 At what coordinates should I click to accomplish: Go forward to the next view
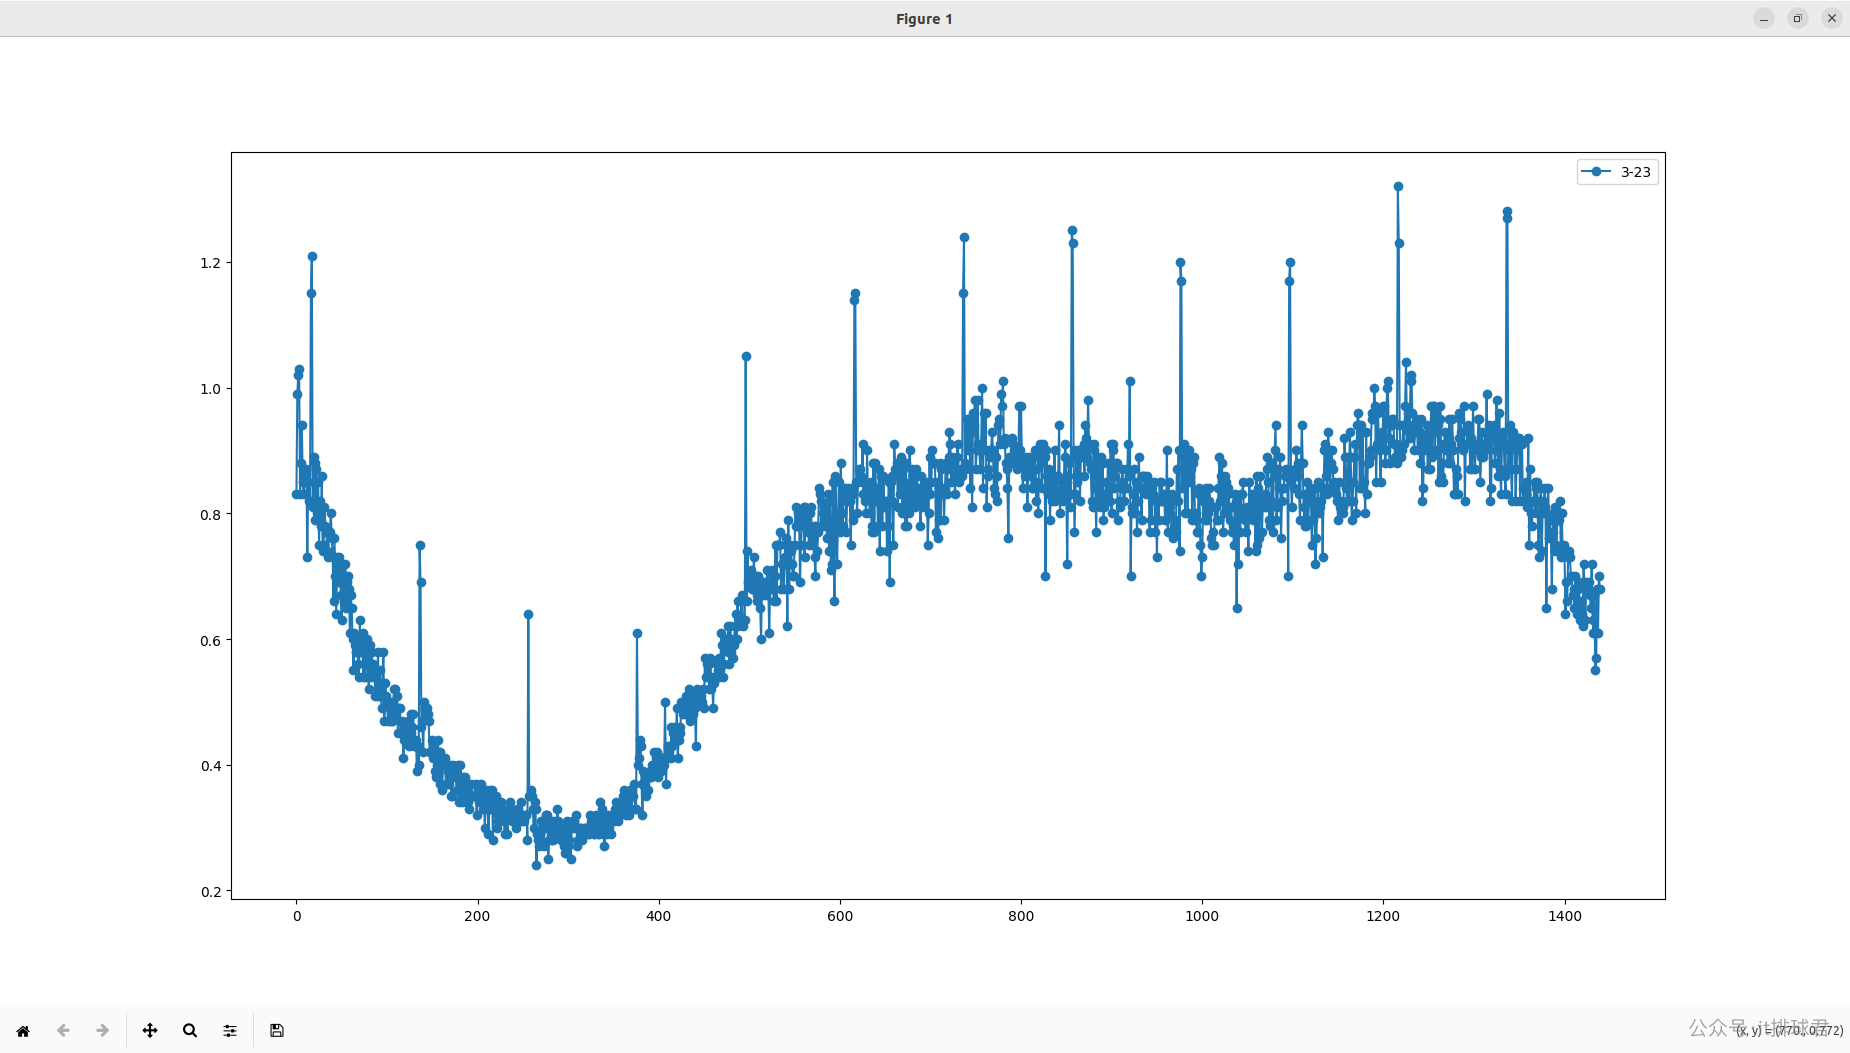click(102, 1030)
